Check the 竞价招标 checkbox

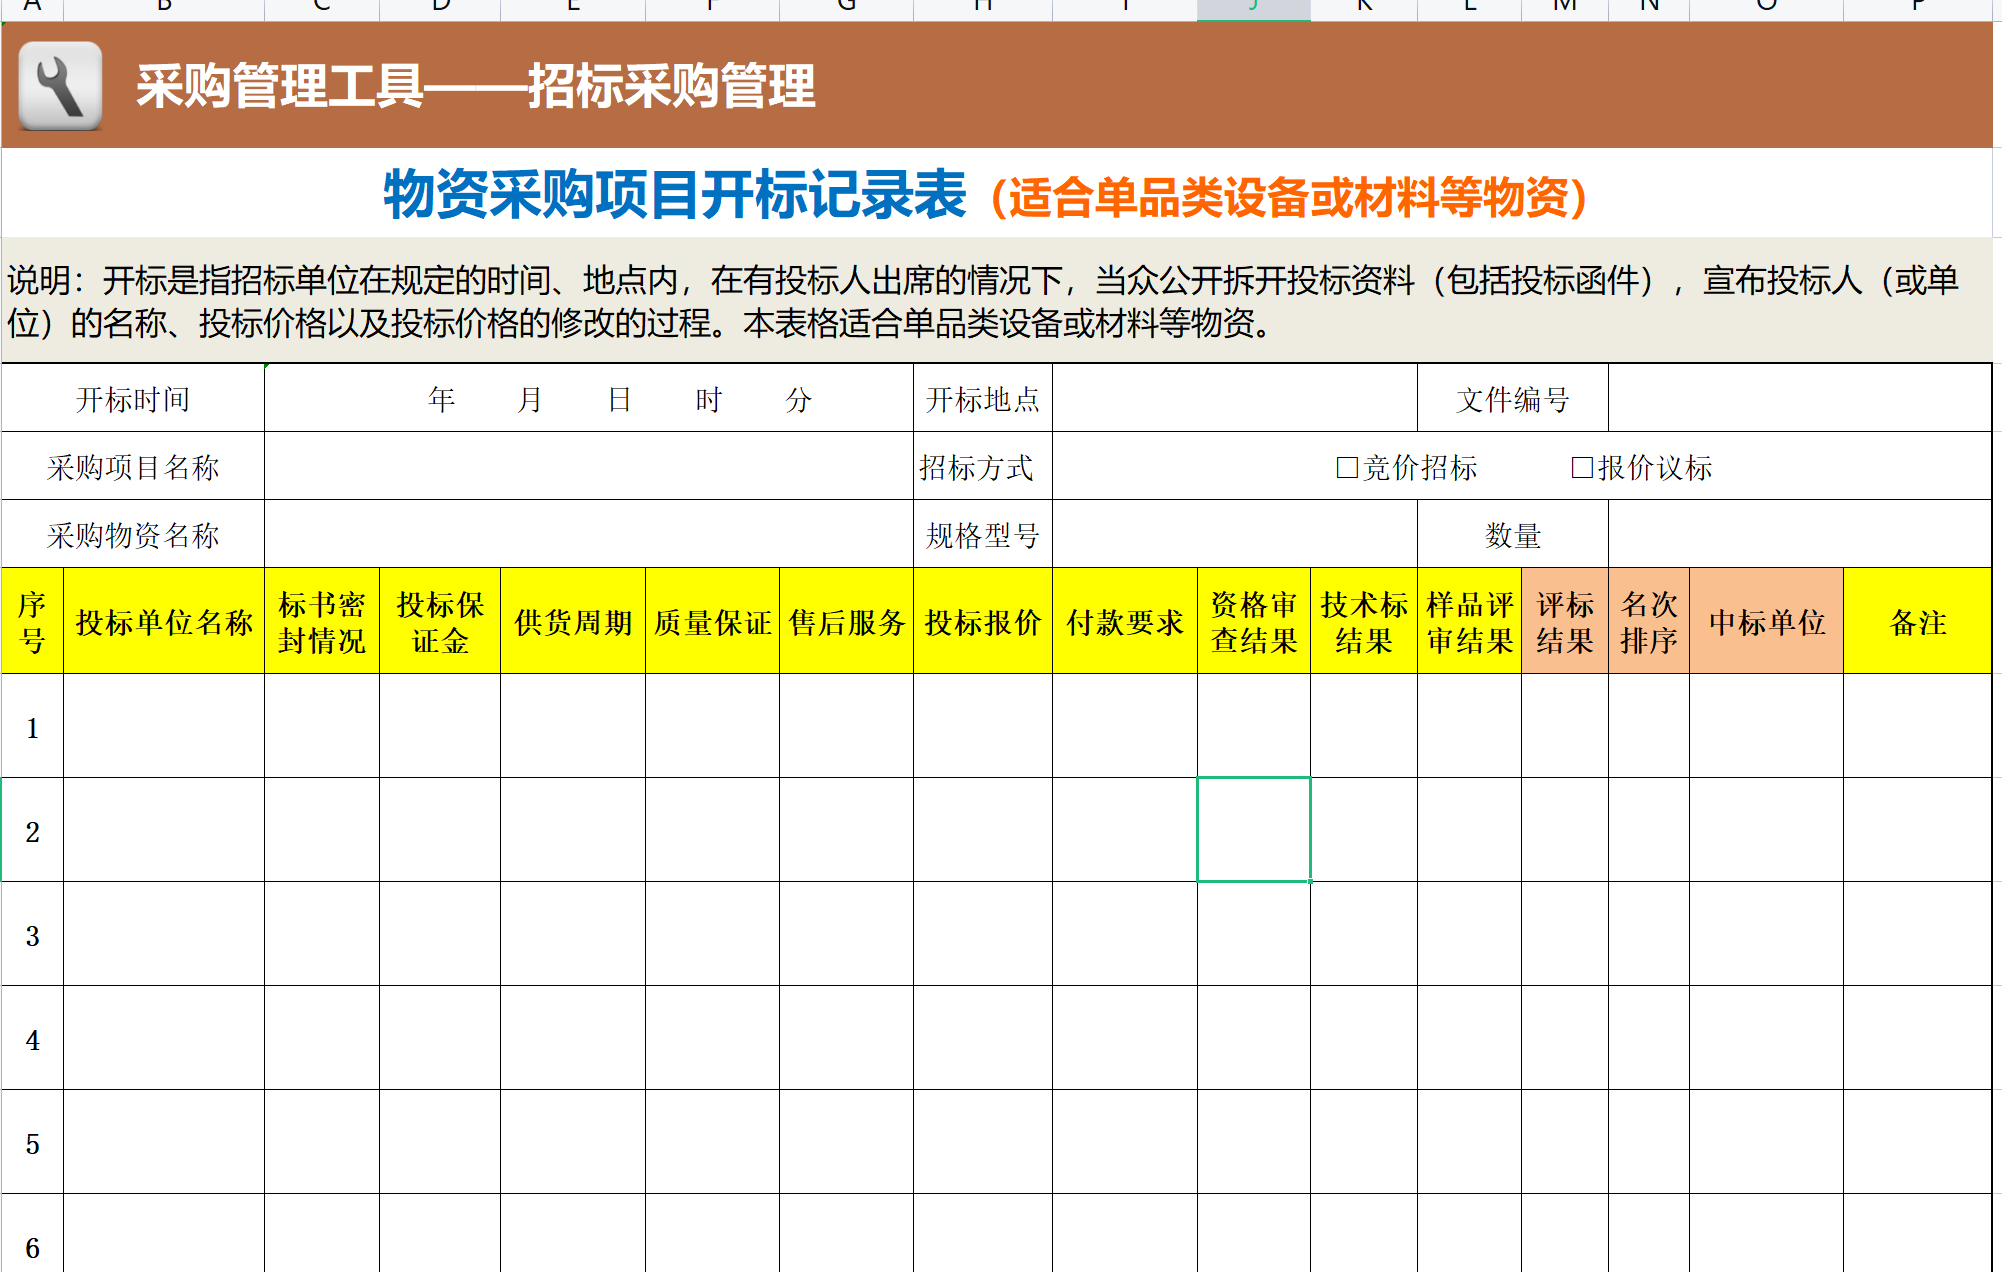coord(1346,467)
